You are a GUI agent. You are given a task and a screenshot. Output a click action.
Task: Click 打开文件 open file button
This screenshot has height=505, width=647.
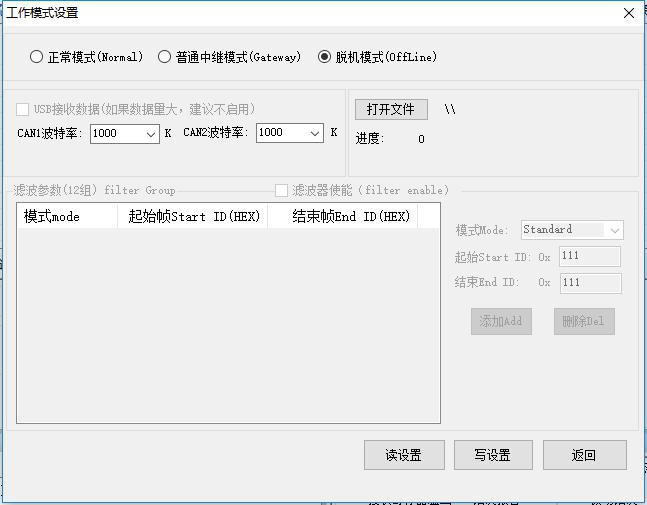click(390, 109)
